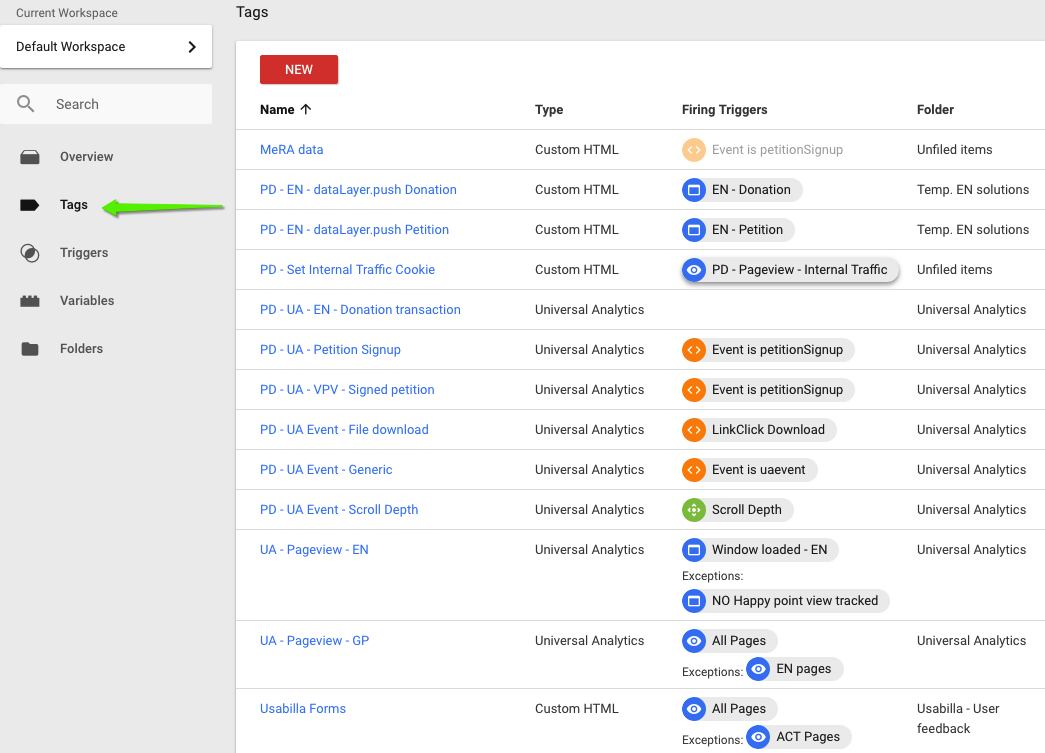
Task: Sort by the Type column header
Action: tap(548, 109)
